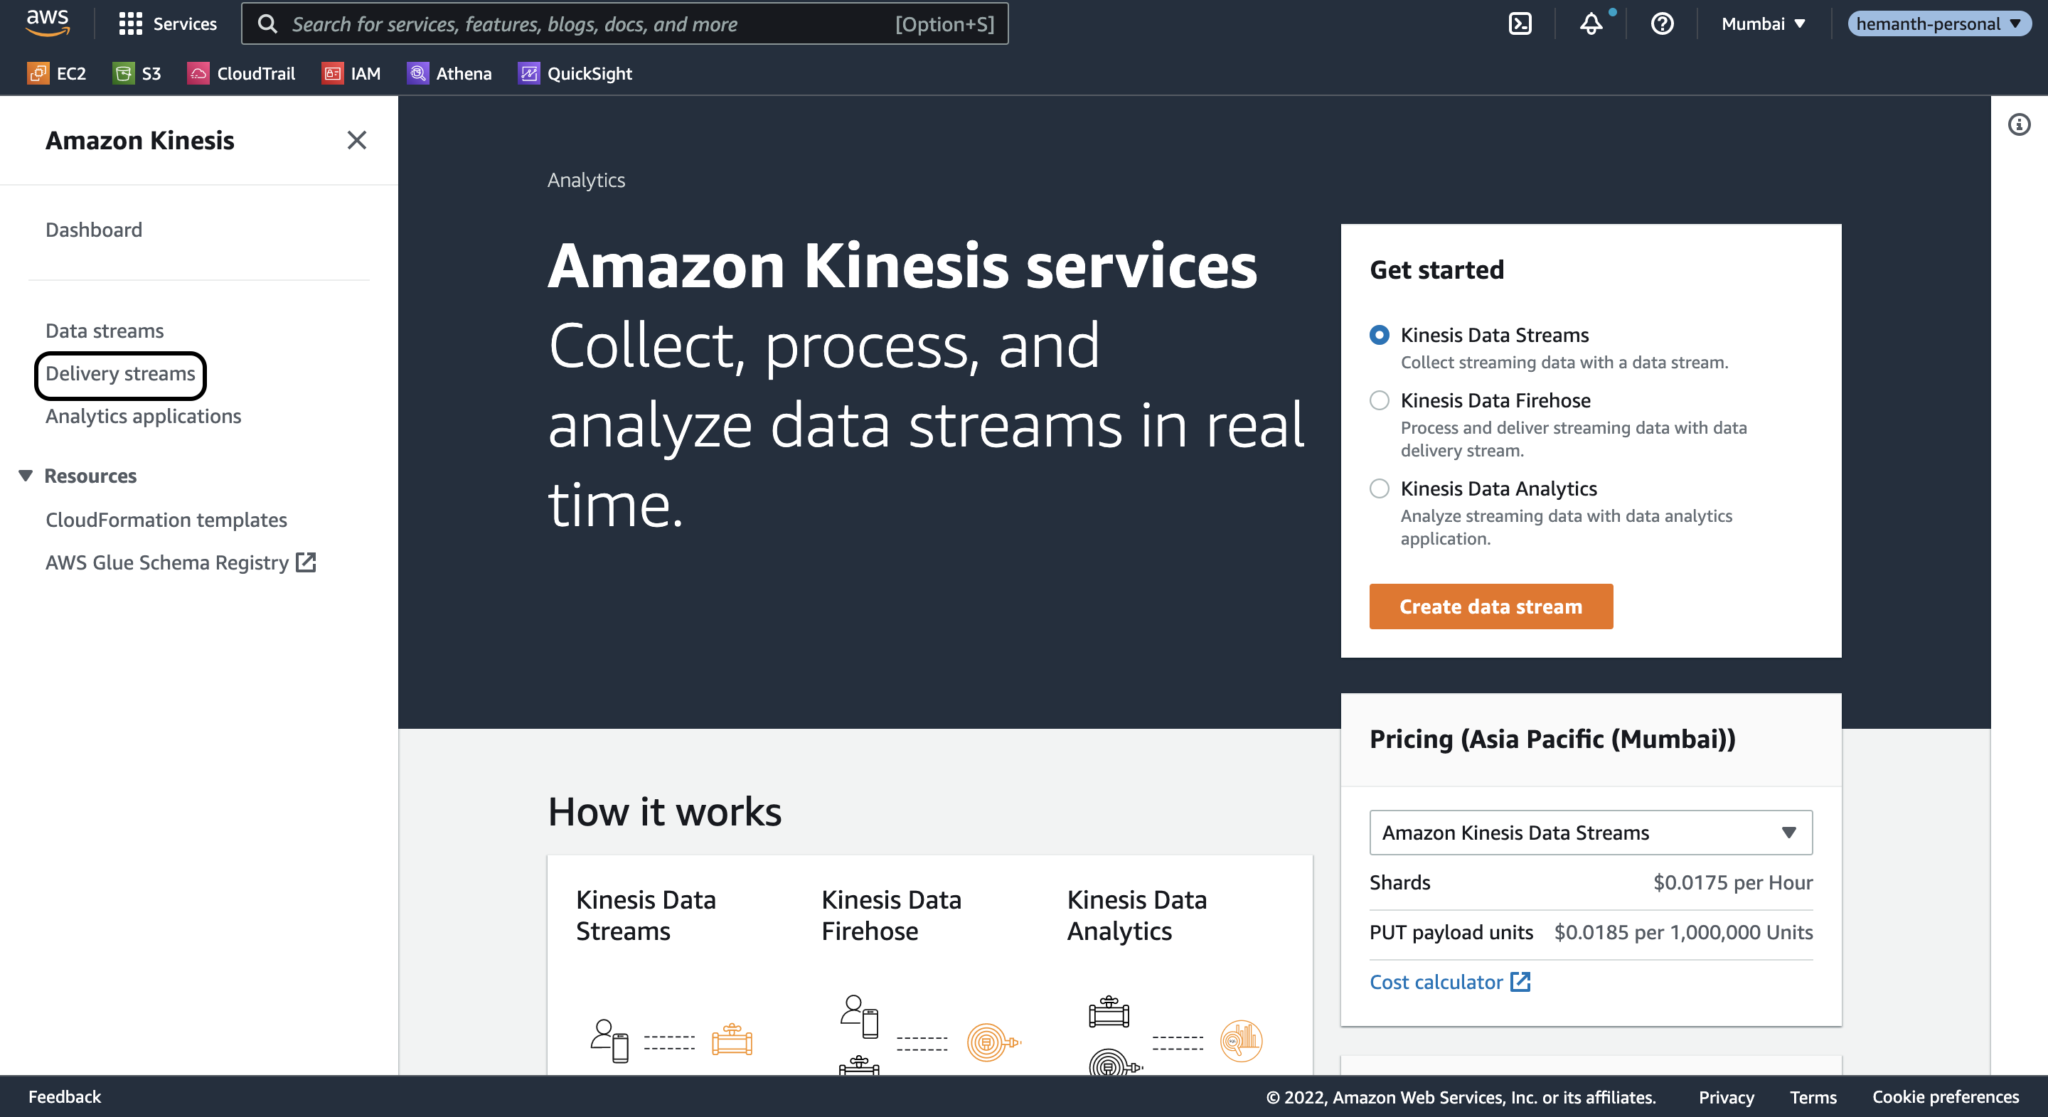The image size is (2048, 1117).
Task: Open the S3 favorites shortcut
Action: click(137, 72)
